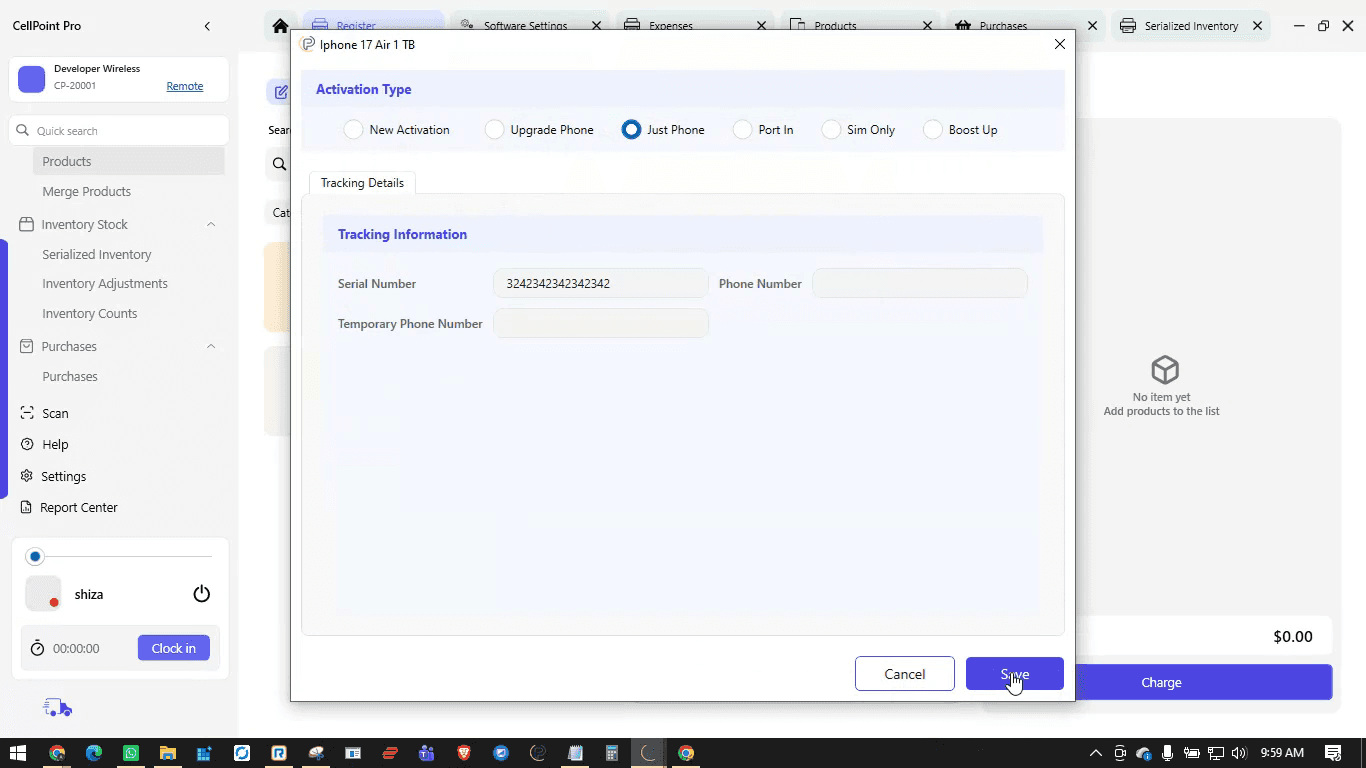Select the Port In radio button
Viewport: 1366px width, 768px height.
point(742,130)
